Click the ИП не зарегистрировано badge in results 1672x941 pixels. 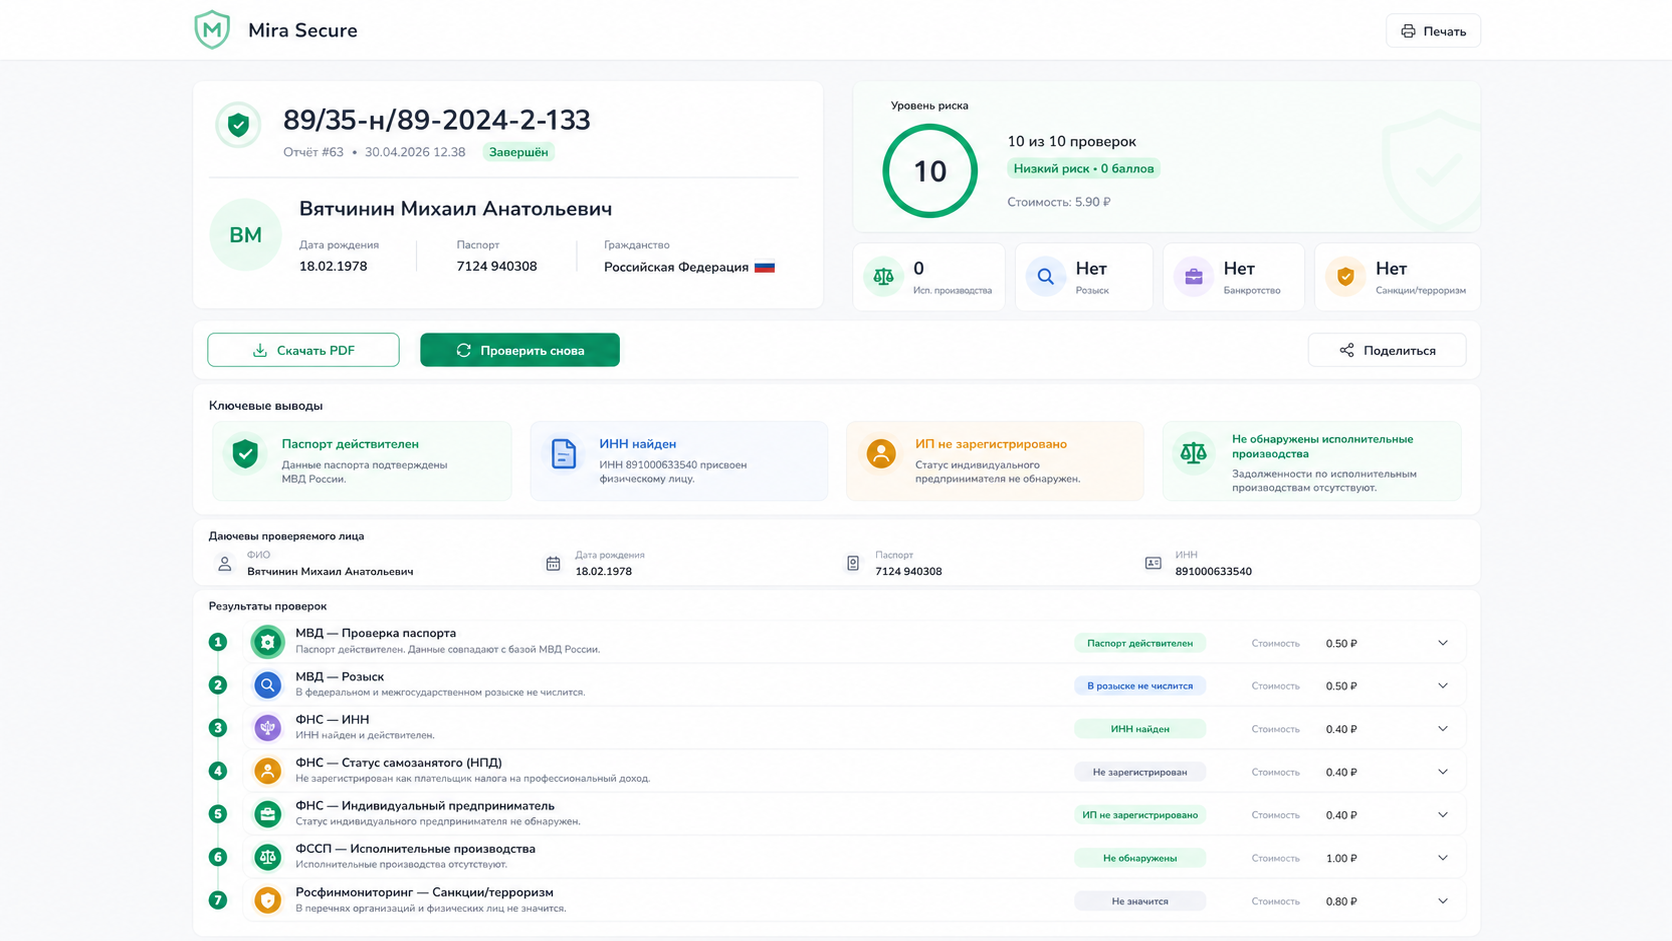[1140, 815]
